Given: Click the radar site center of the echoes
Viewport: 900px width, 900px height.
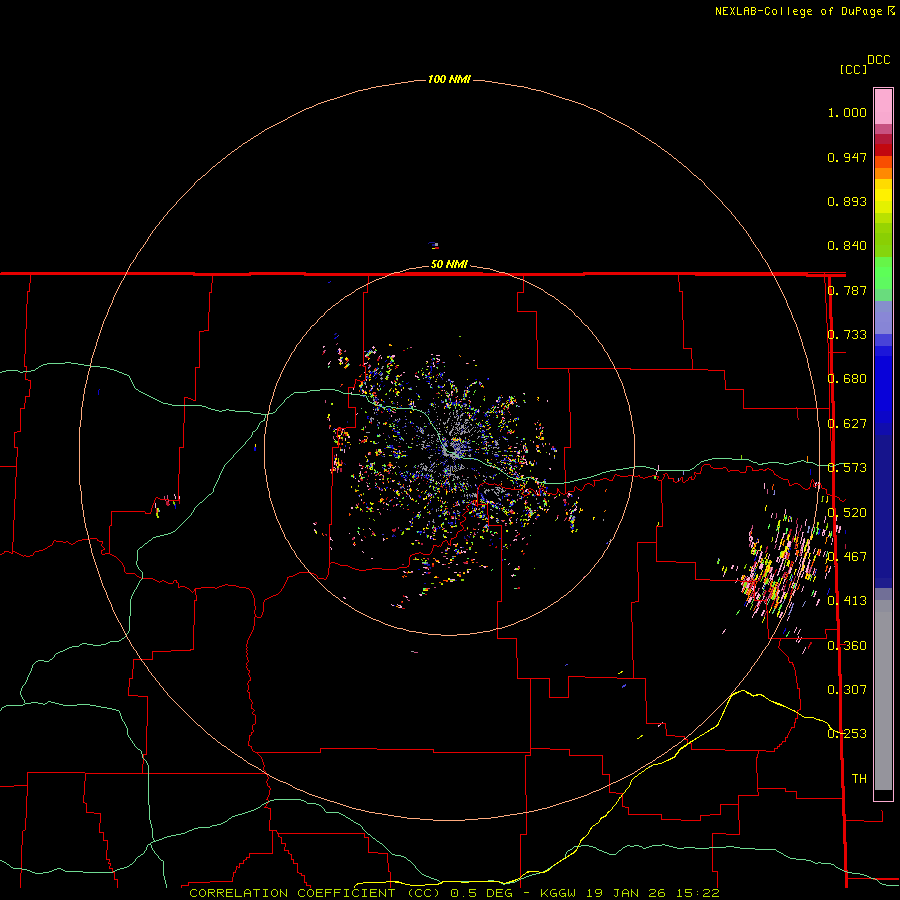Looking at the screenshot, I should point(453,448).
